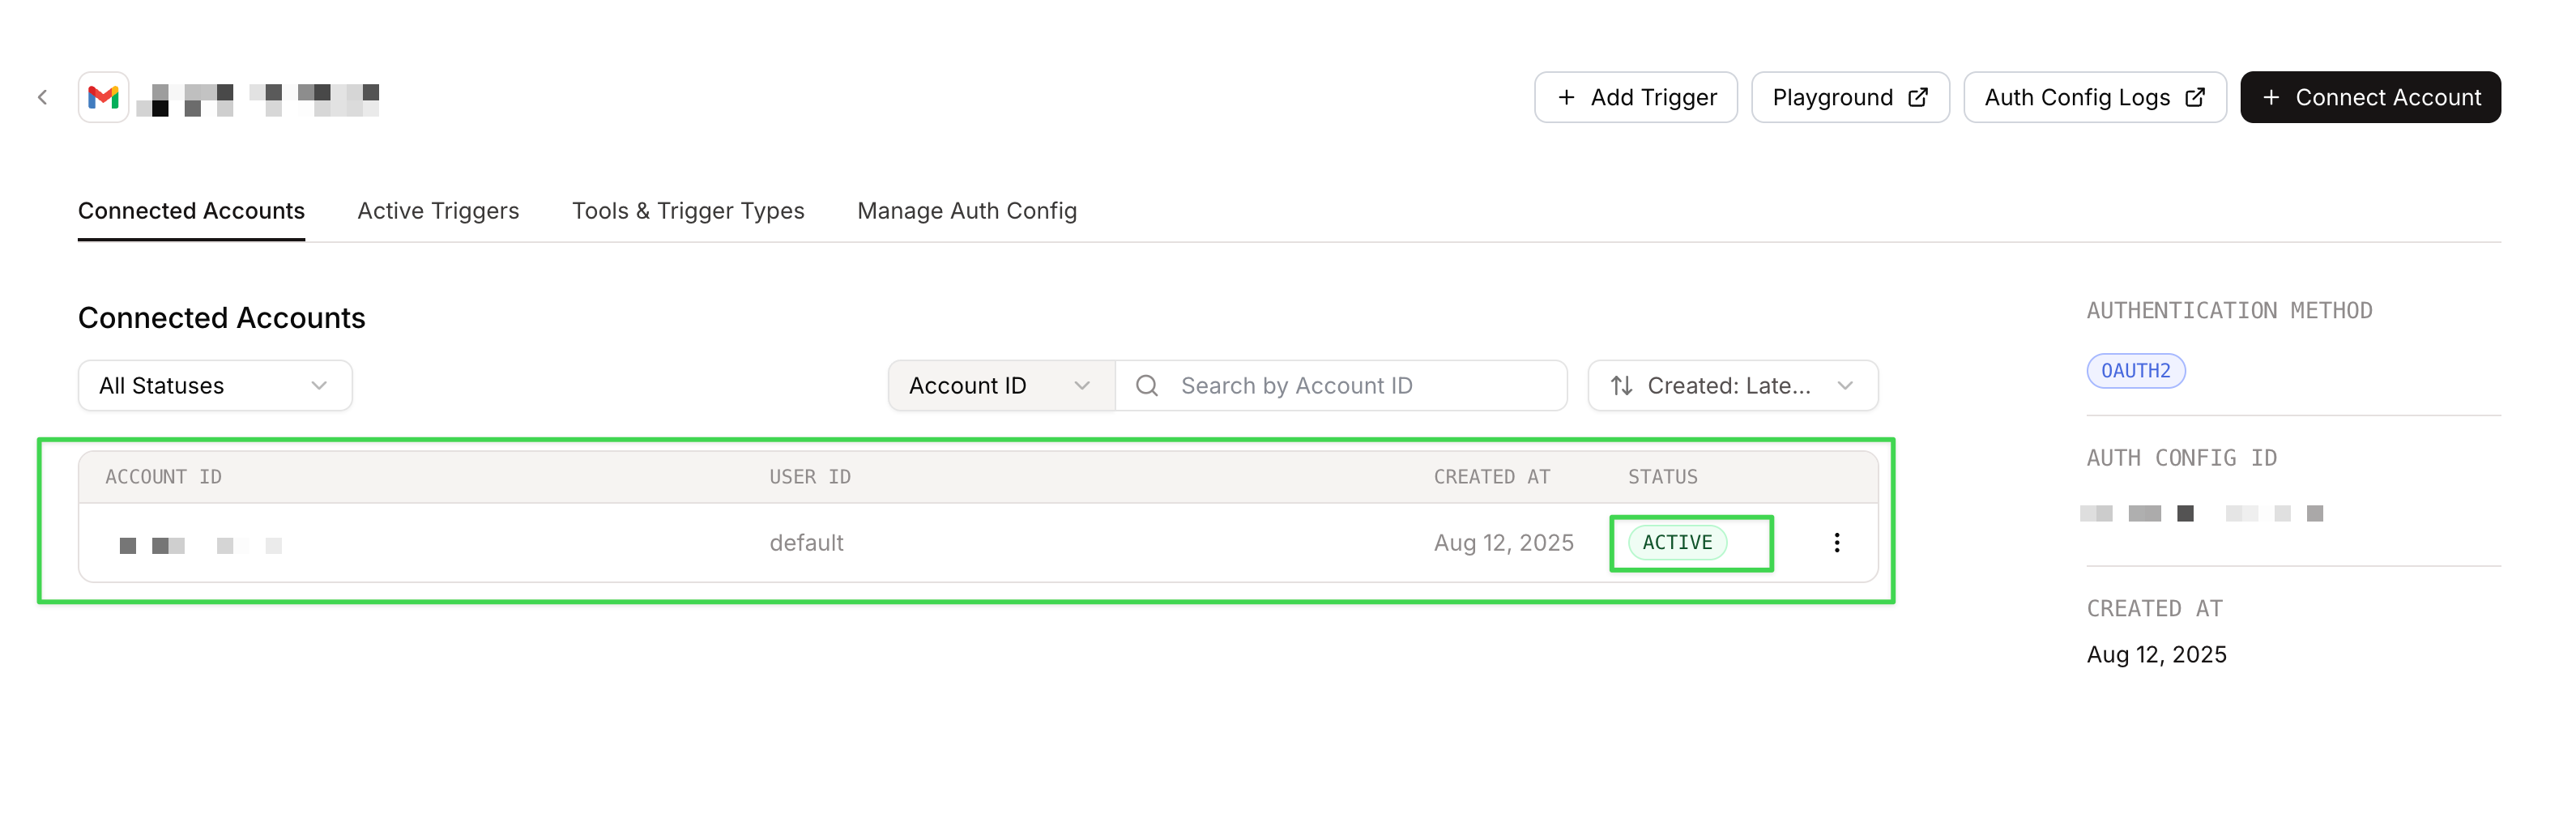Click the plus icon on Add Trigger

tap(1566, 97)
